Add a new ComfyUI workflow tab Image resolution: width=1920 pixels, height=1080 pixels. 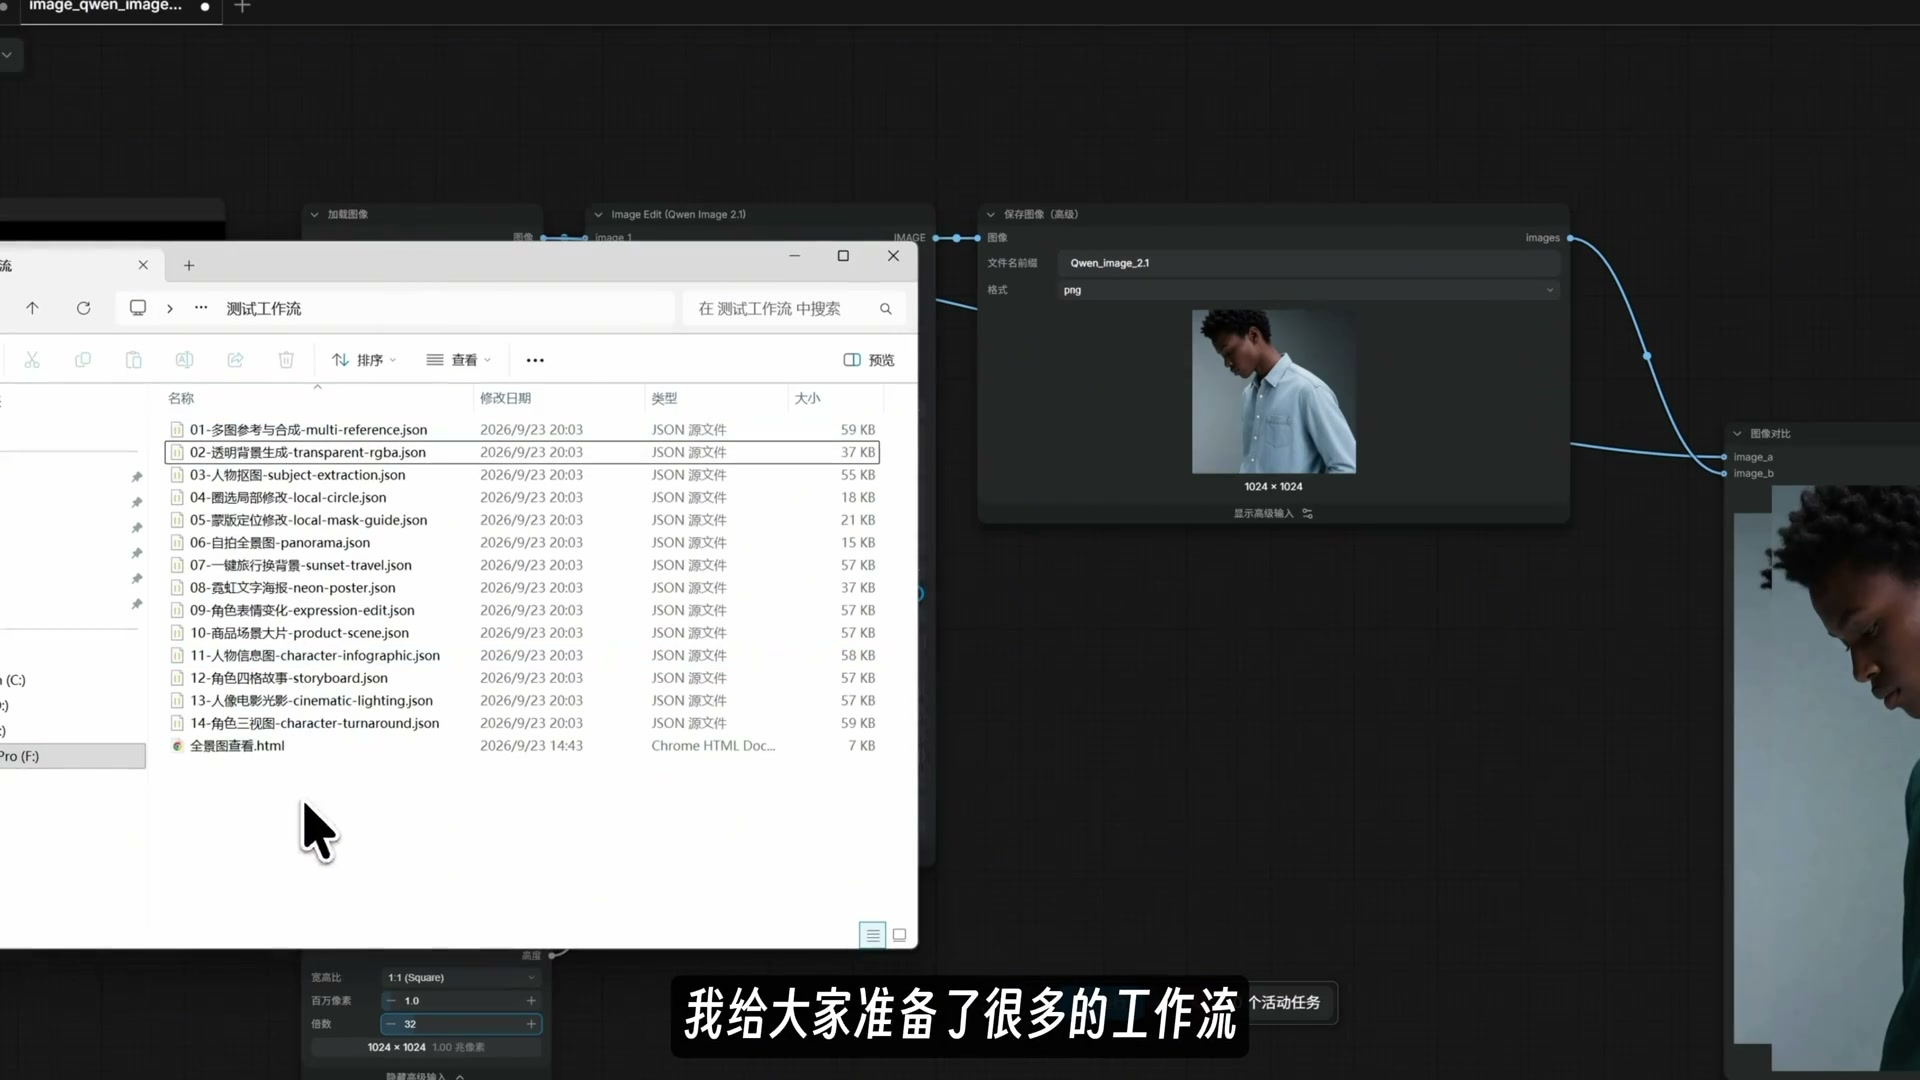(242, 7)
